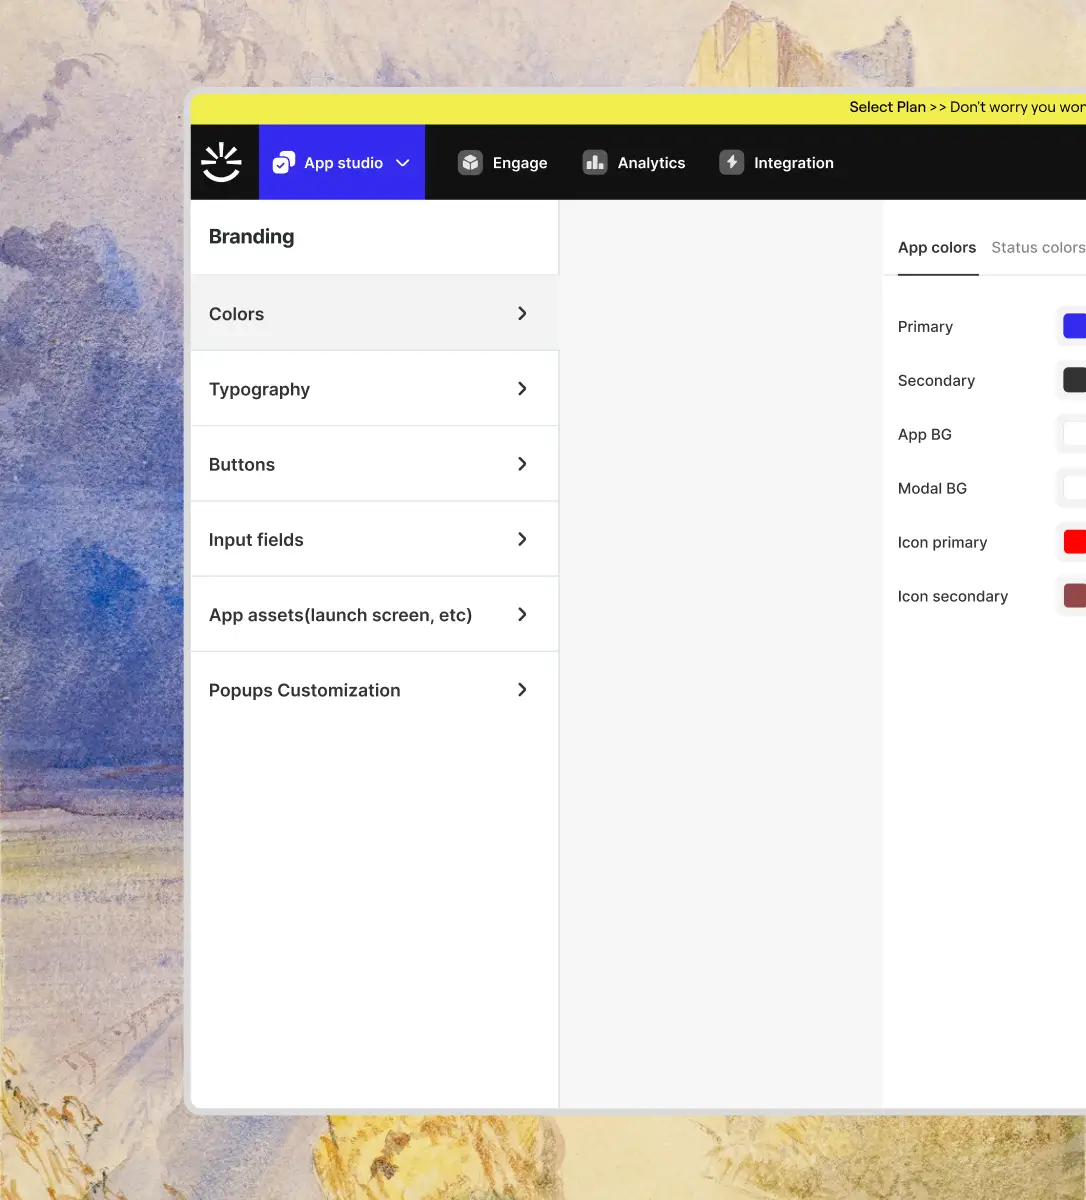Image resolution: width=1086 pixels, height=1200 pixels.
Task: Click the Branding heading
Action: 251,237
